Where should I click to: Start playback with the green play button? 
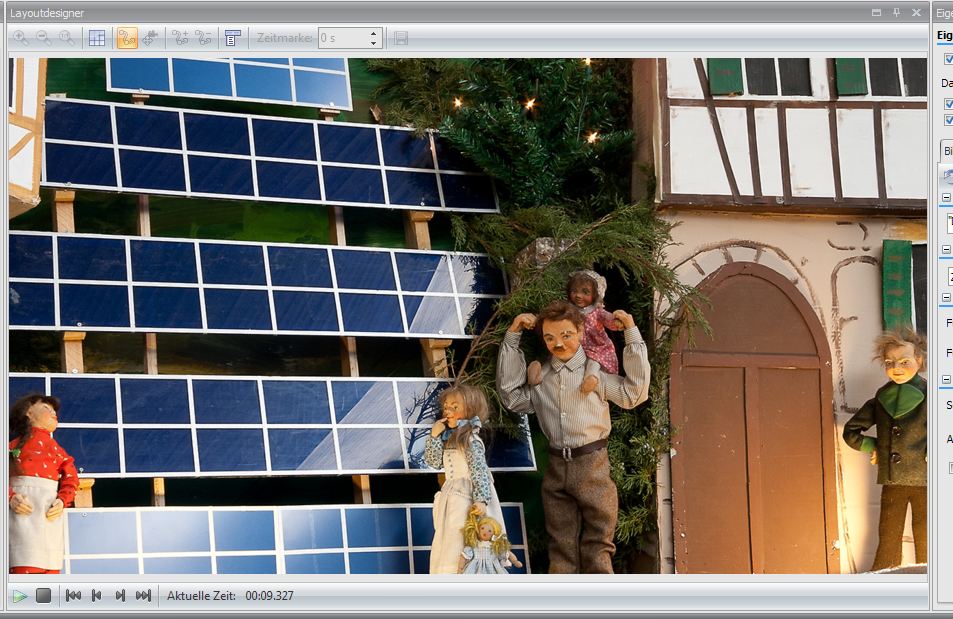(20, 596)
